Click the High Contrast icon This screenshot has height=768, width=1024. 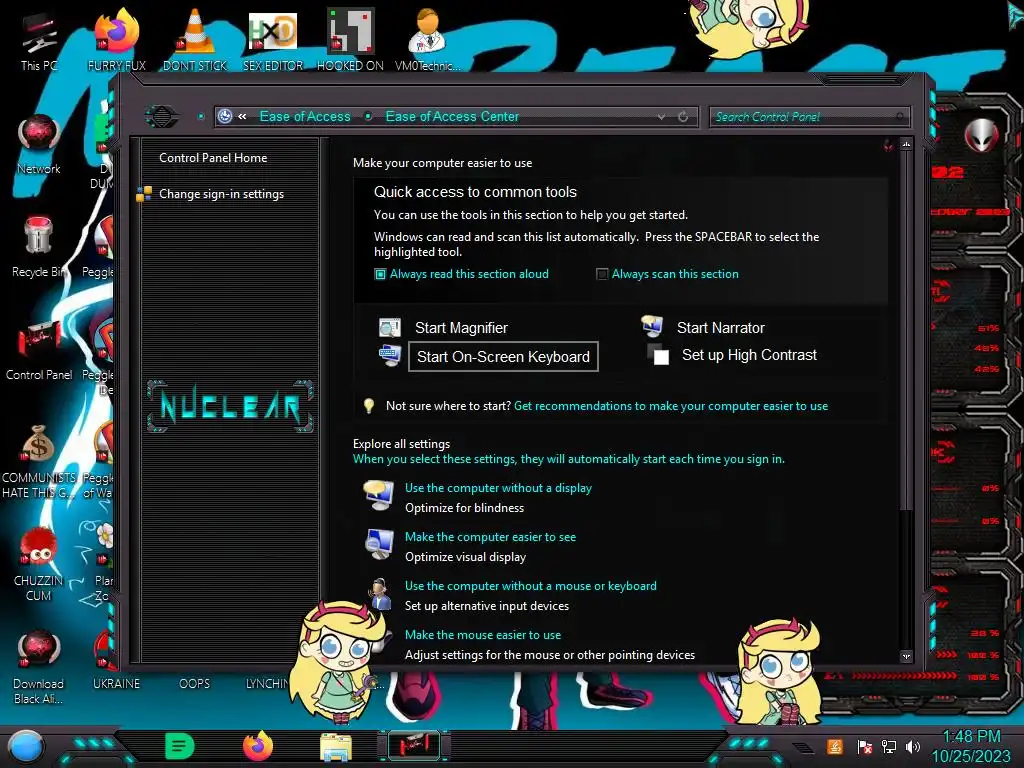click(658, 355)
